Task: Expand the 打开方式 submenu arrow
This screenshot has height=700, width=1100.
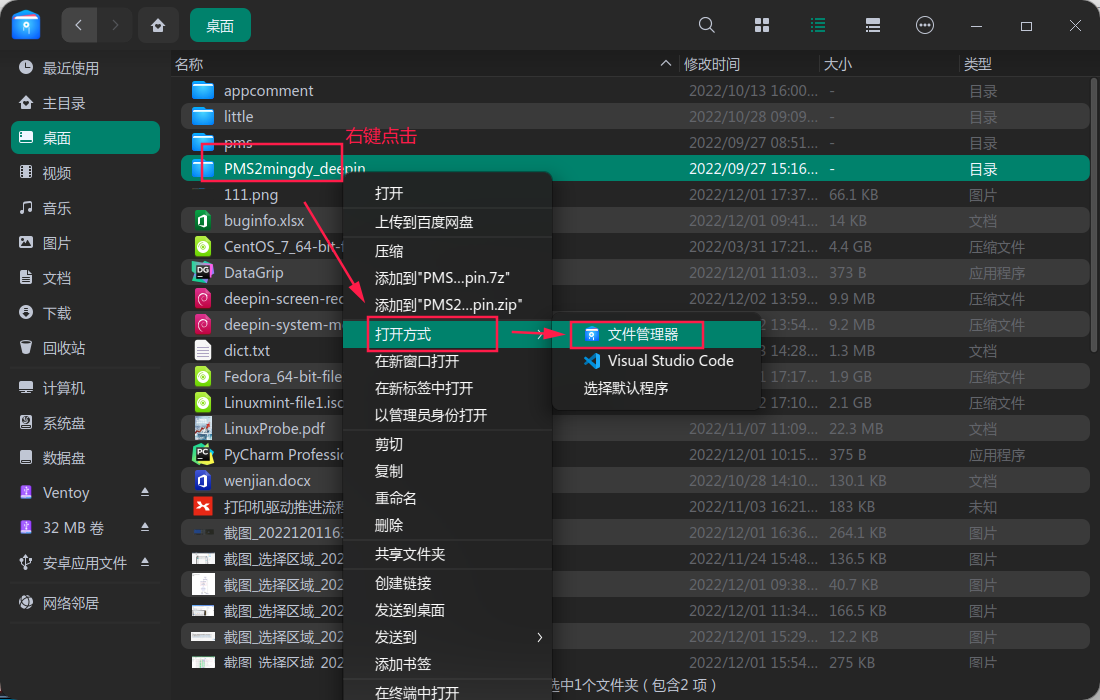Action: pyautogui.click(x=539, y=334)
